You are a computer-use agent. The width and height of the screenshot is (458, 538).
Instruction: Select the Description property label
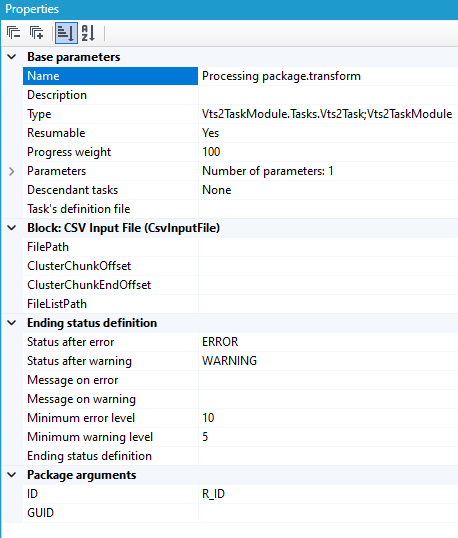(x=57, y=95)
